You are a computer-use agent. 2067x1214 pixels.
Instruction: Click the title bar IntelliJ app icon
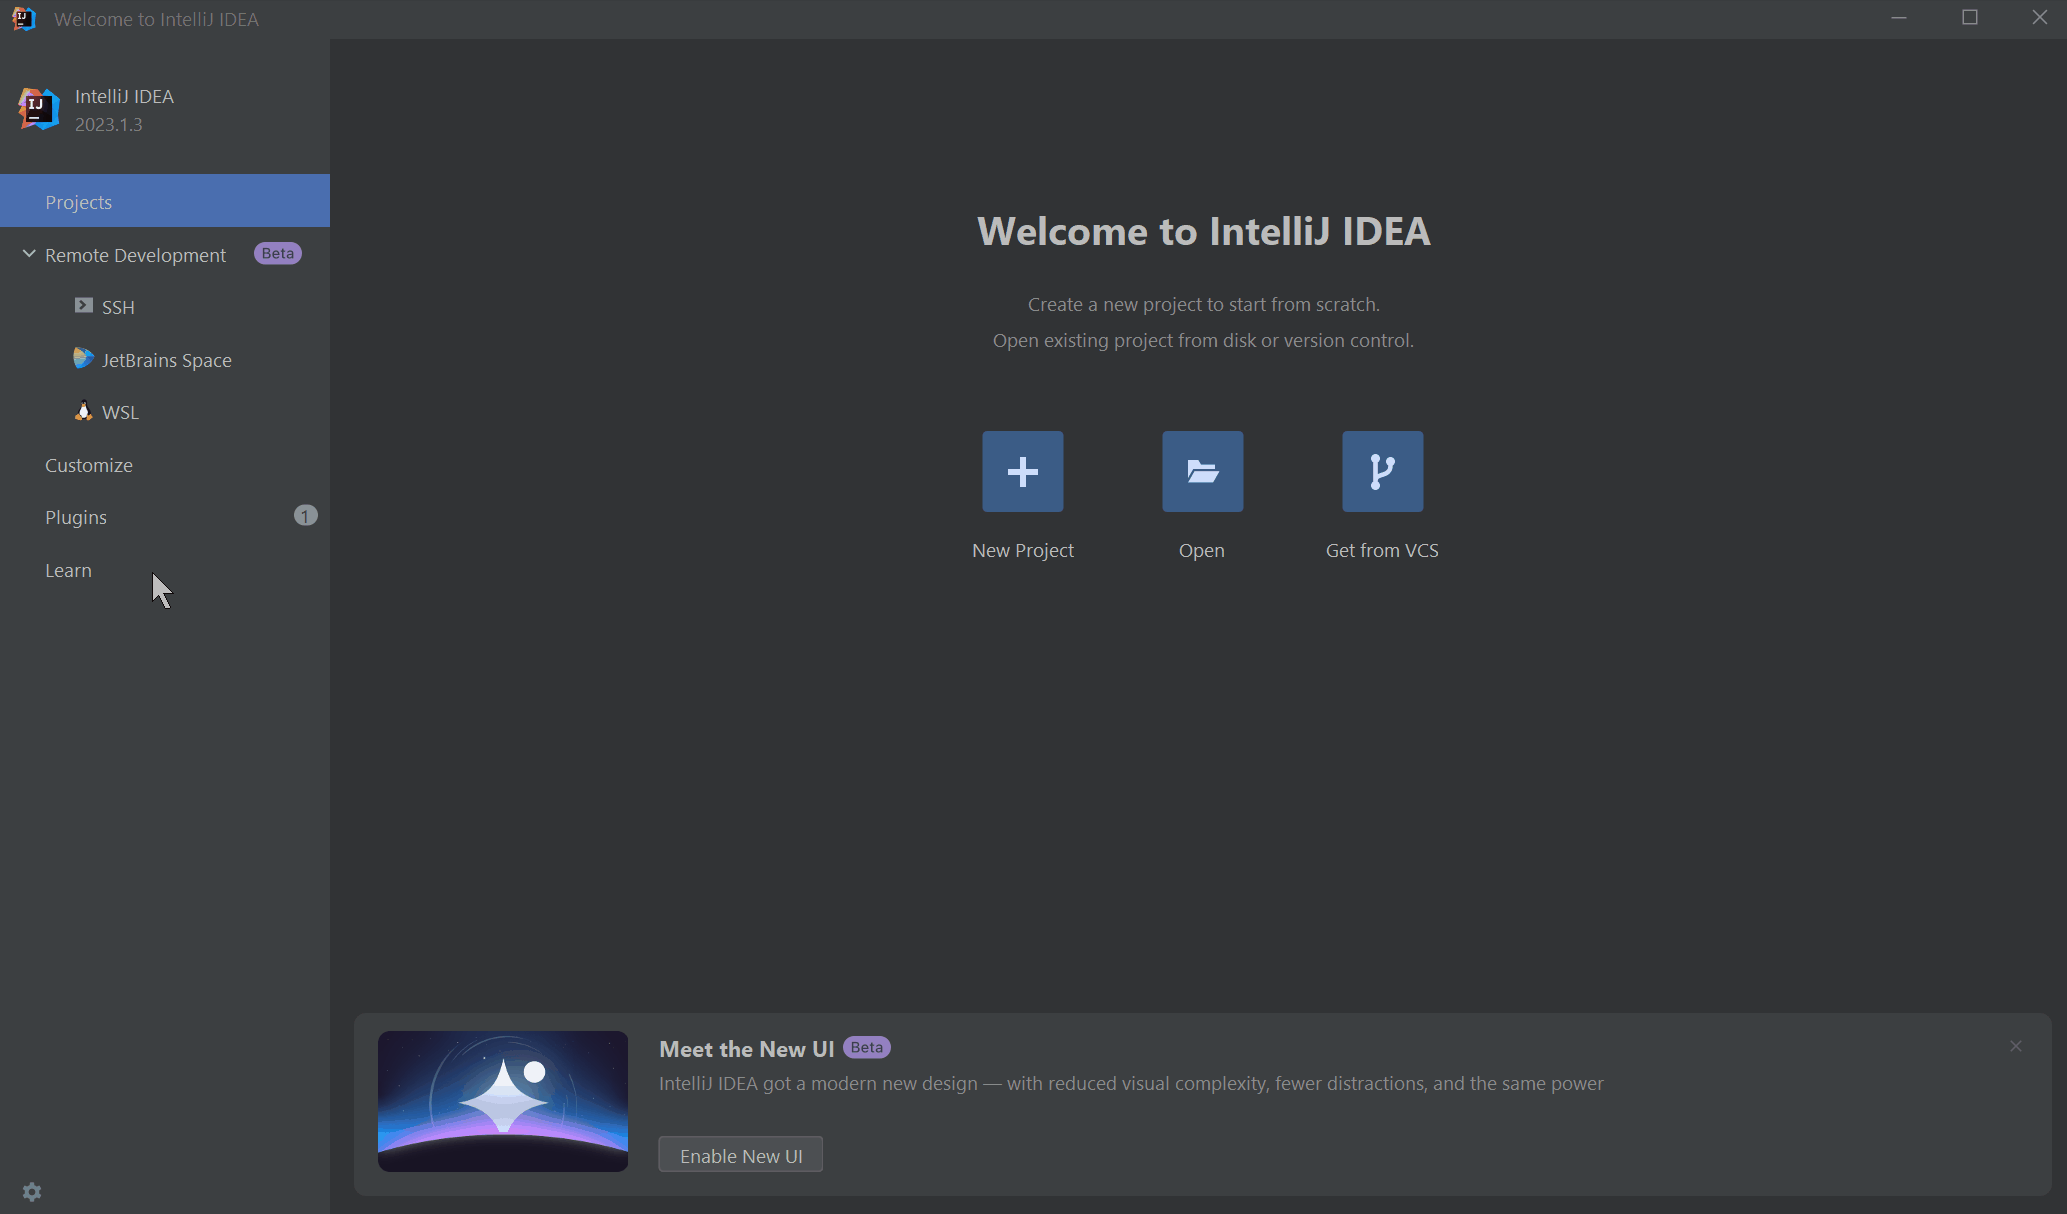pos(24,18)
